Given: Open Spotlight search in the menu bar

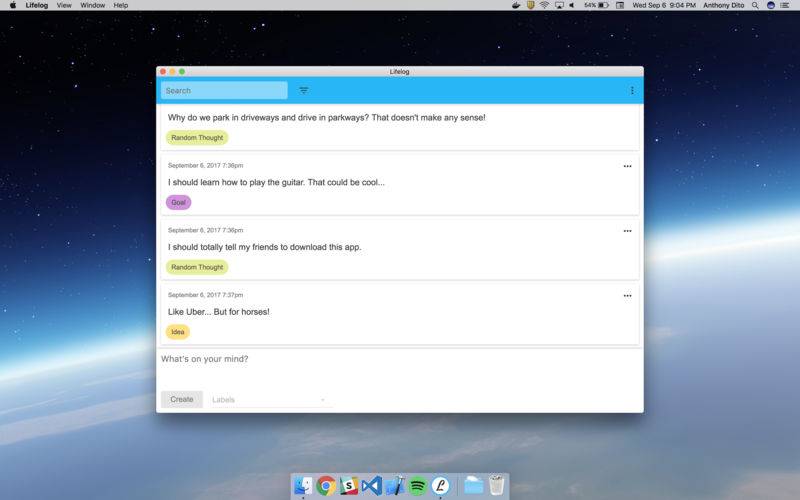Looking at the screenshot, I should click(x=755, y=5).
